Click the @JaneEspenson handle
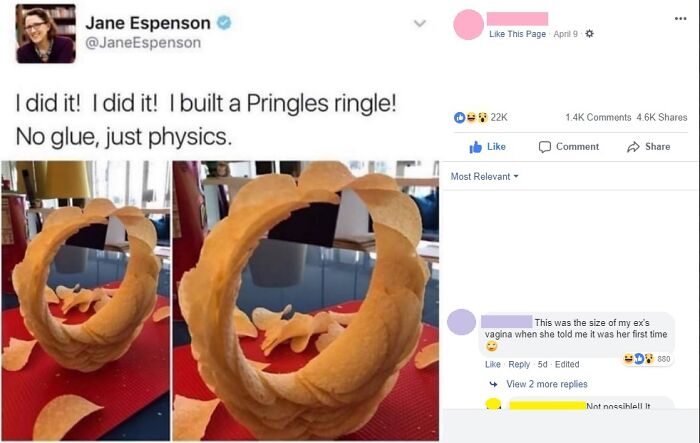700x443 pixels. pos(143,43)
